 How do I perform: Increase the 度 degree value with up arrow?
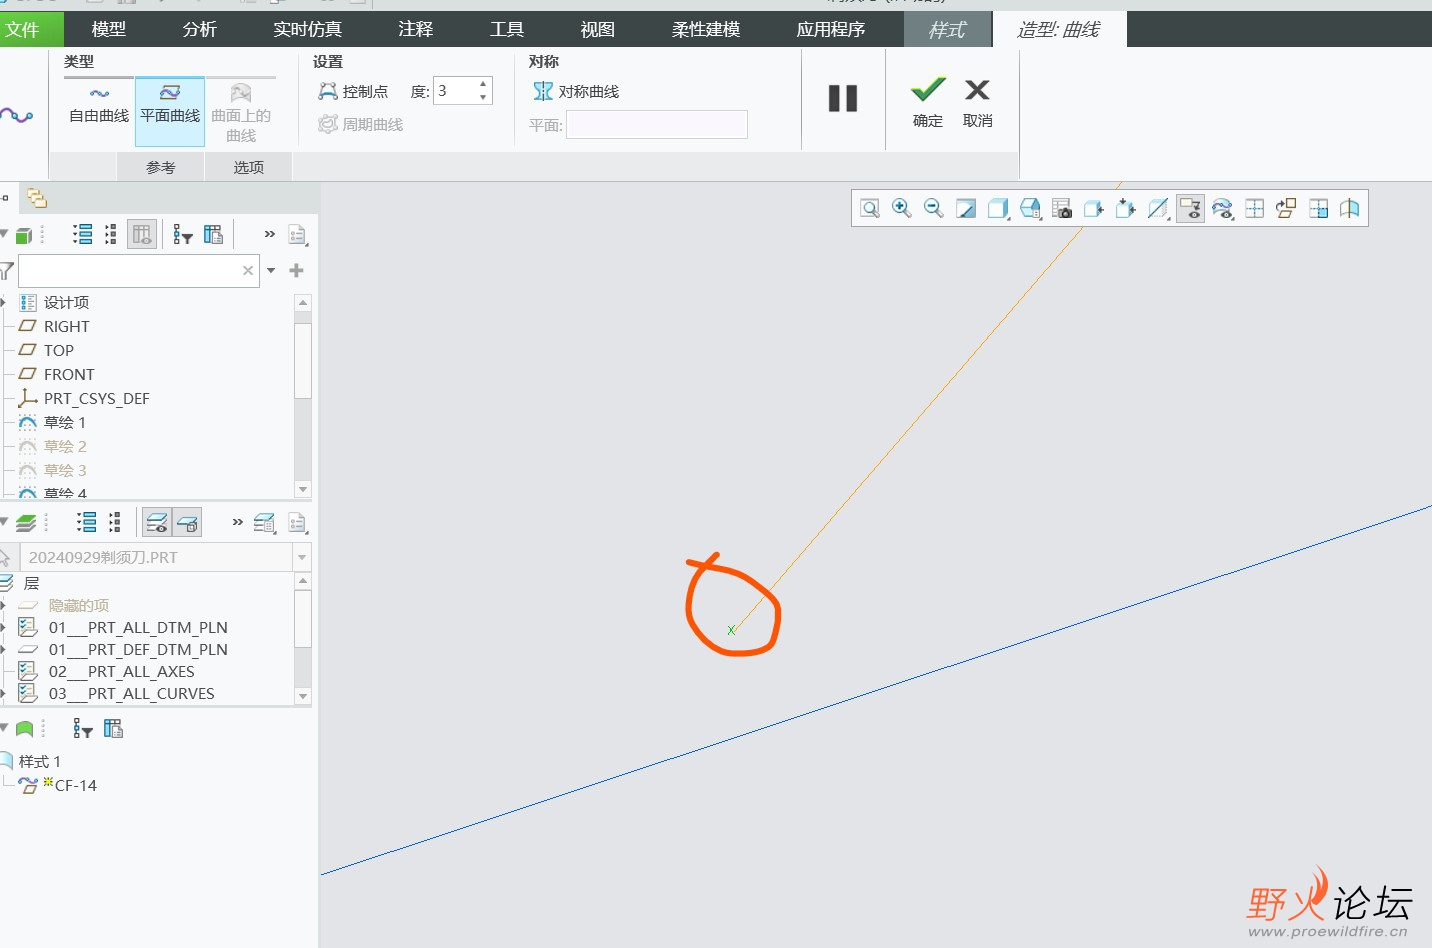pyautogui.click(x=483, y=84)
